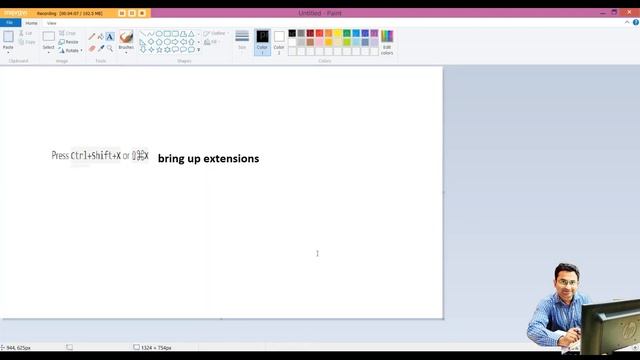The width and height of the screenshot is (640, 360).
Task: Activate Color 2 background selector
Action: click(279, 42)
